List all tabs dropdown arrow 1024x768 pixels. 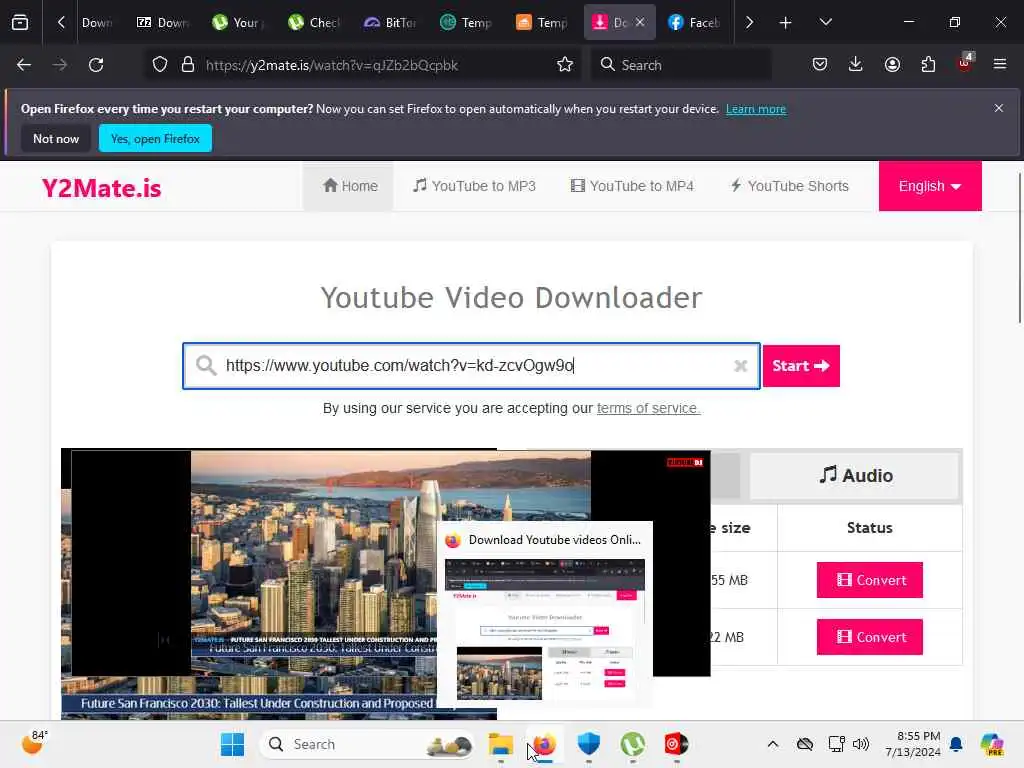pos(825,22)
